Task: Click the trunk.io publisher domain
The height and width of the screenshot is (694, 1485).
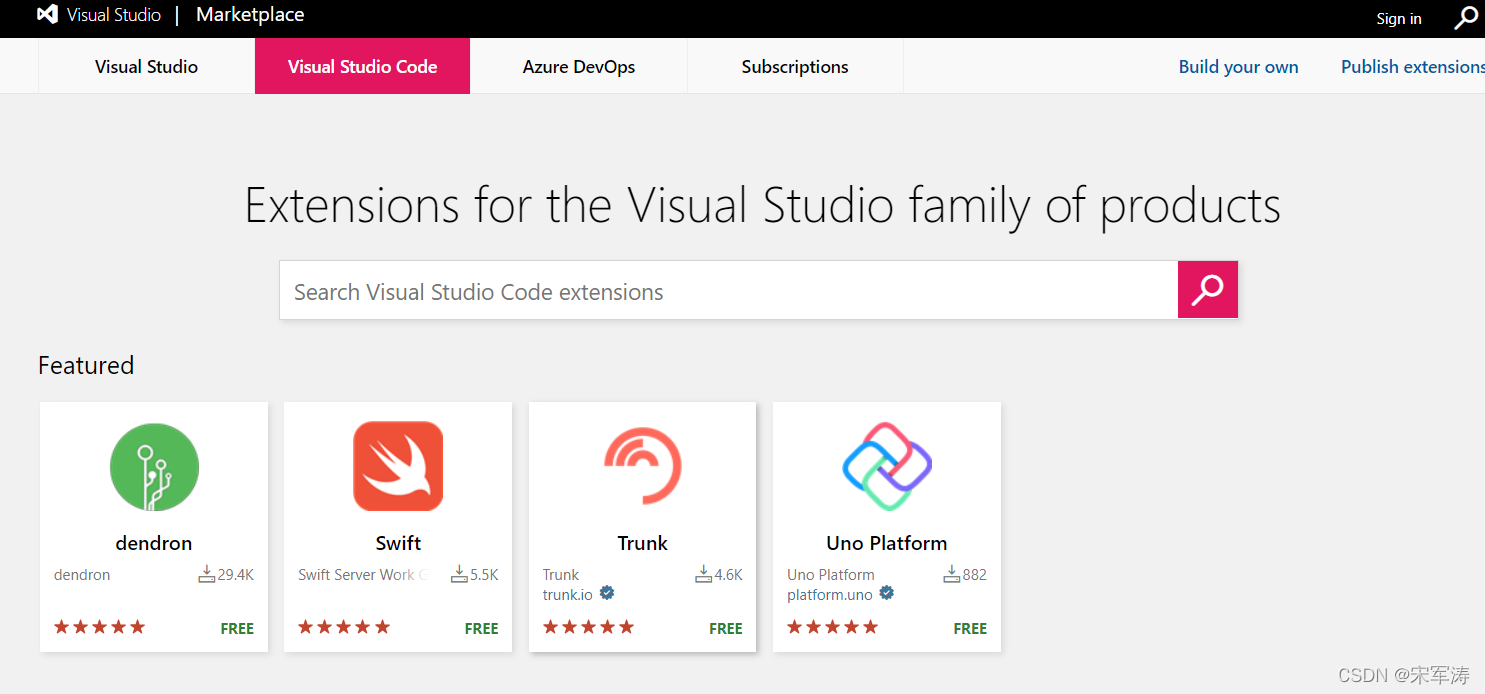Action: [568, 594]
